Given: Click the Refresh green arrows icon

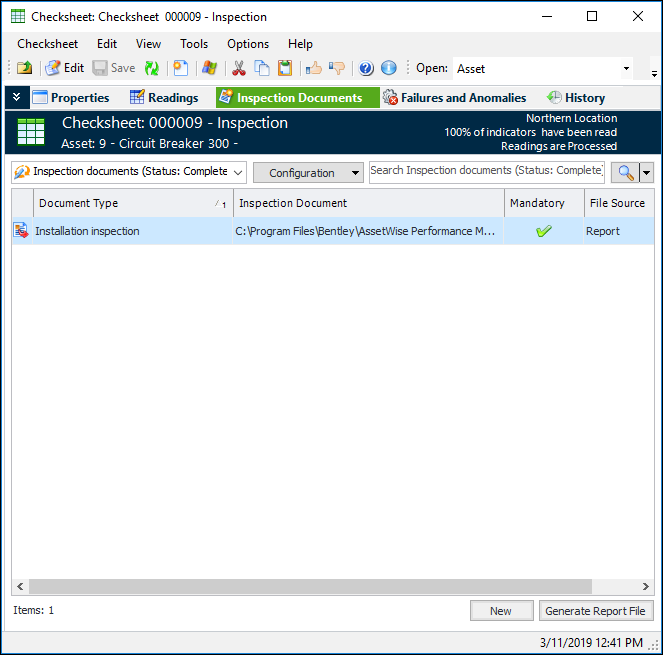Looking at the screenshot, I should tap(152, 68).
